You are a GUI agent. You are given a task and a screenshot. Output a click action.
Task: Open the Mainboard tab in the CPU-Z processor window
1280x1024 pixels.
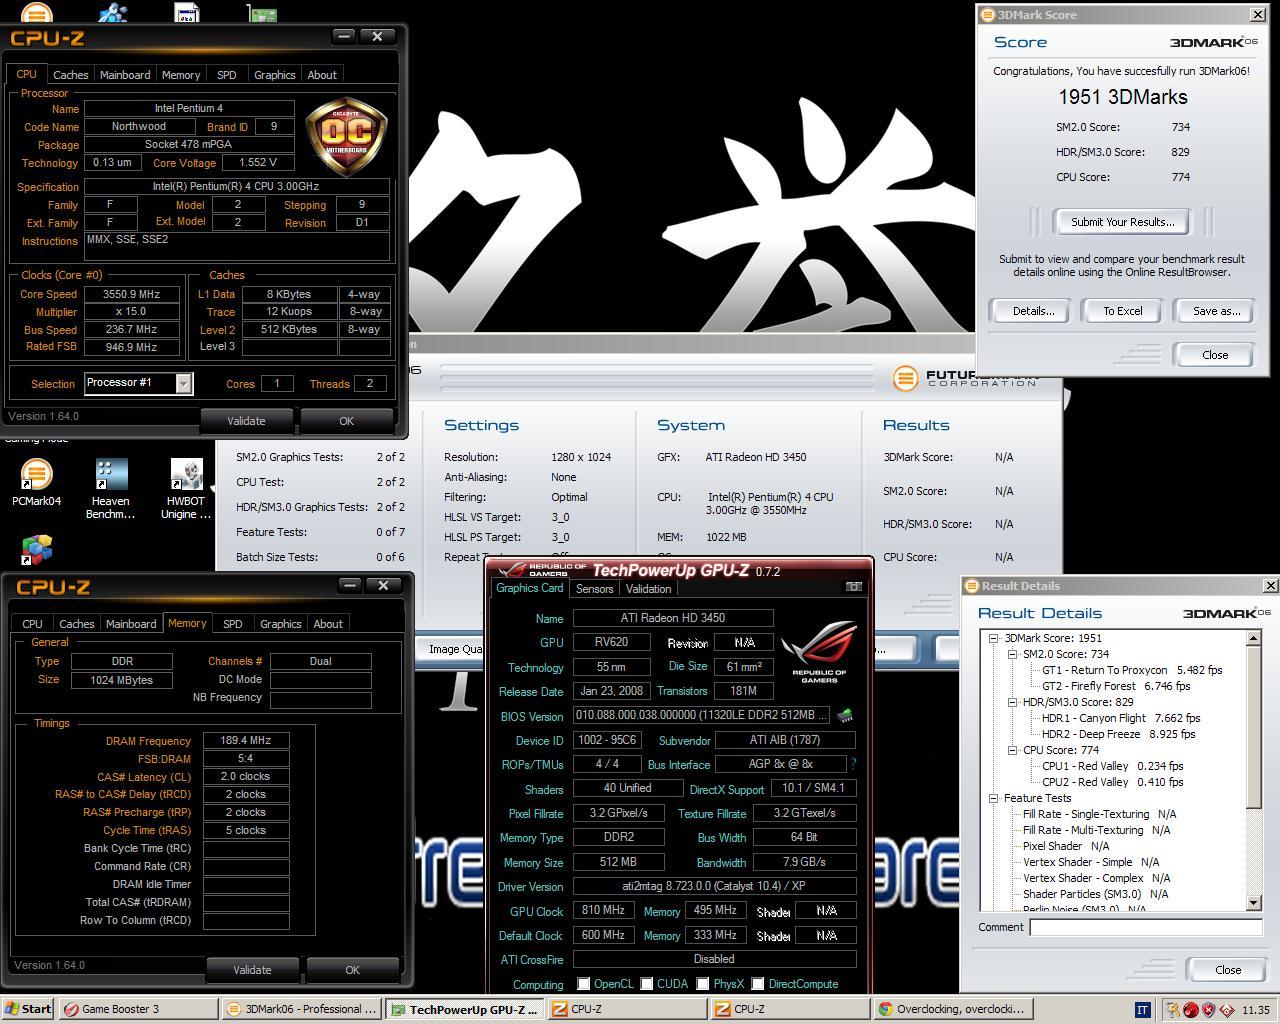[x=125, y=75]
